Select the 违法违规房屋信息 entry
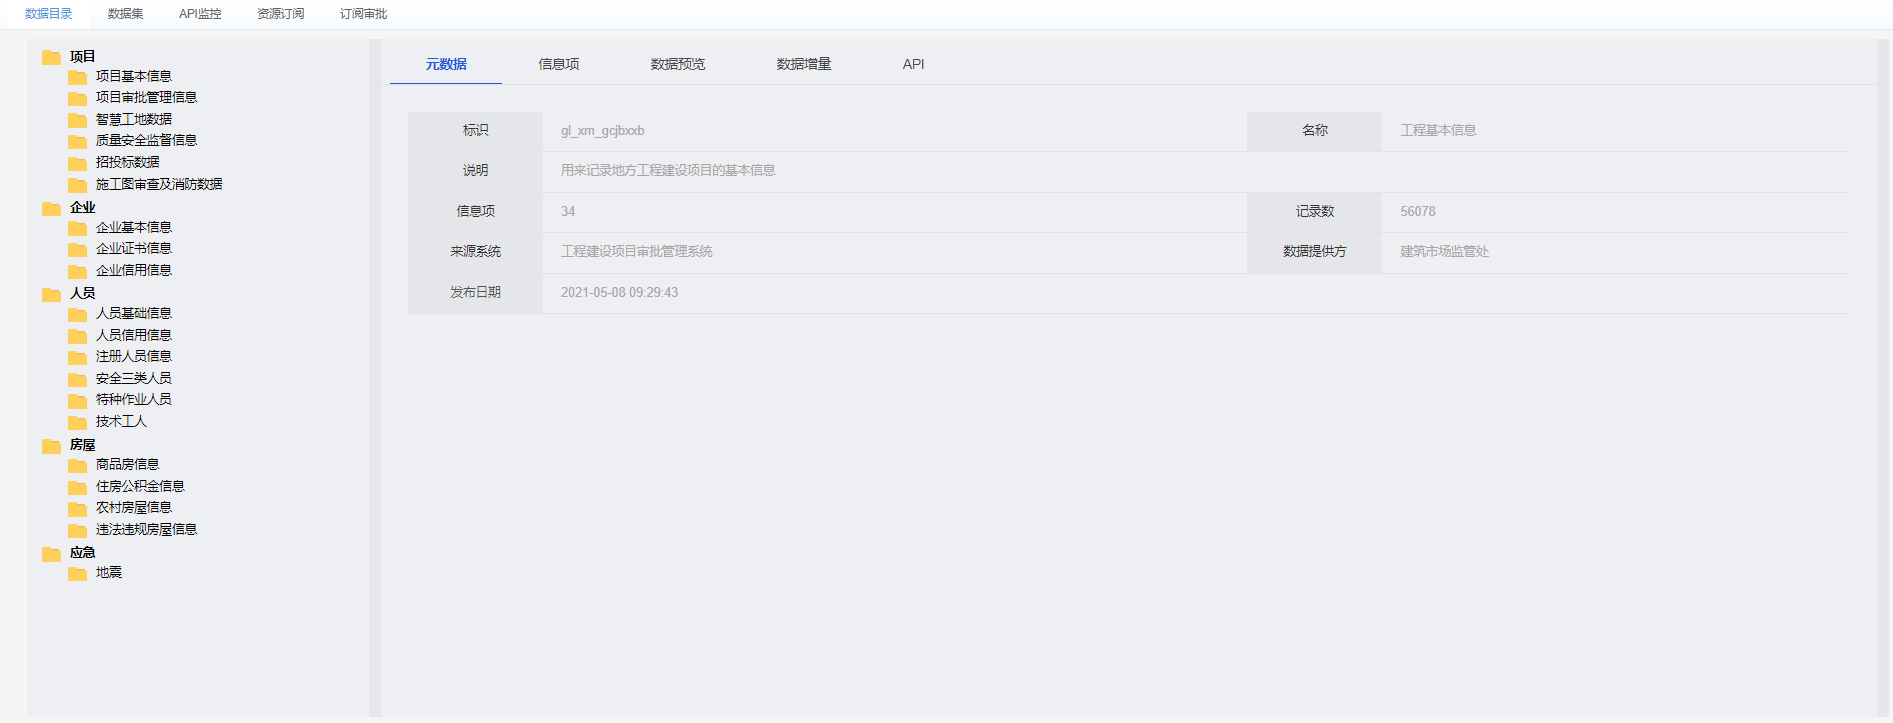The image size is (1893, 723). [x=146, y=529]
